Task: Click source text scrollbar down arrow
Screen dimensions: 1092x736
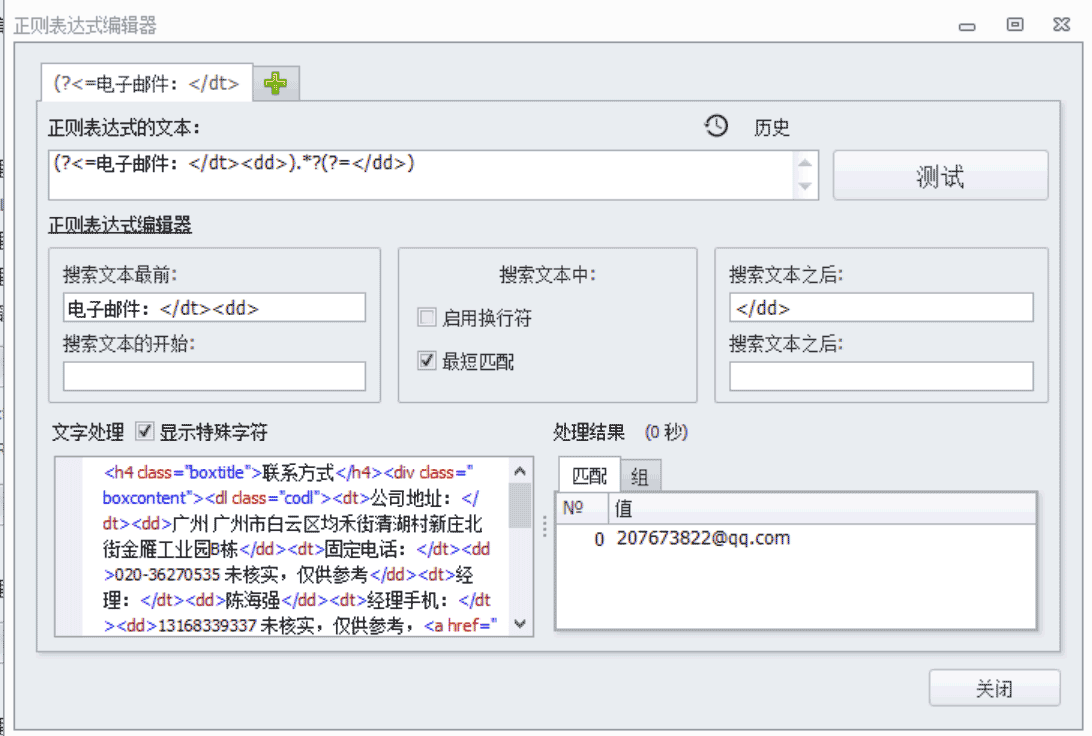Action: coord(520,624)
